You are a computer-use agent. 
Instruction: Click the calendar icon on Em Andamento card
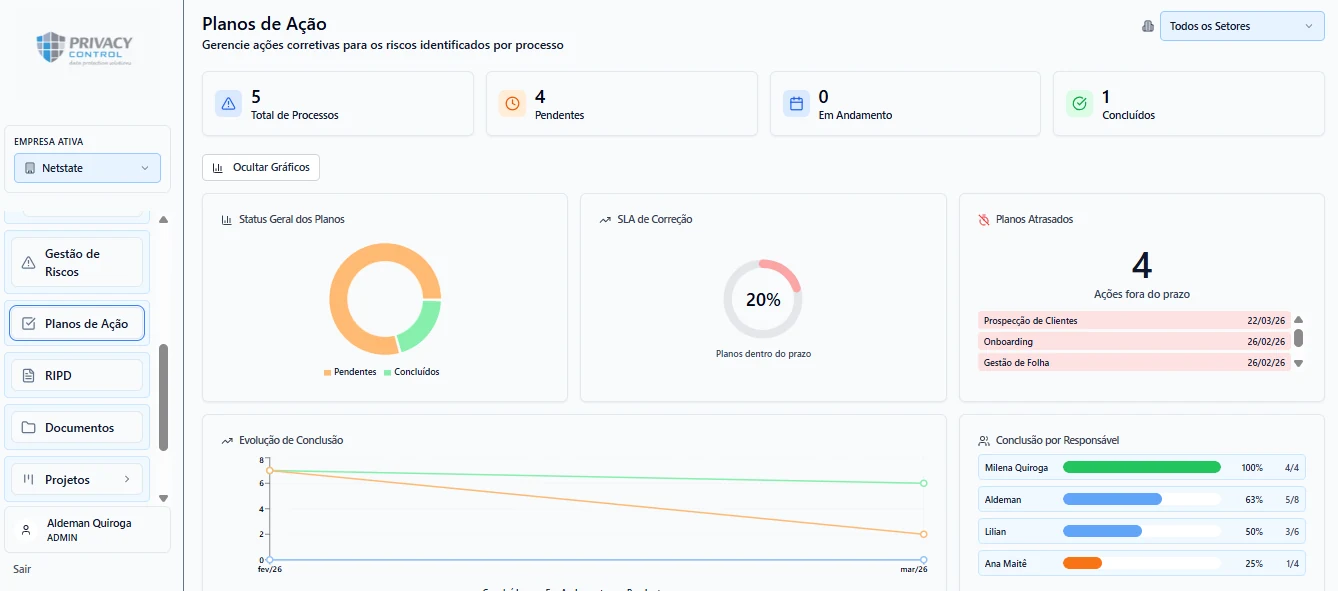[x=796, y=103]
